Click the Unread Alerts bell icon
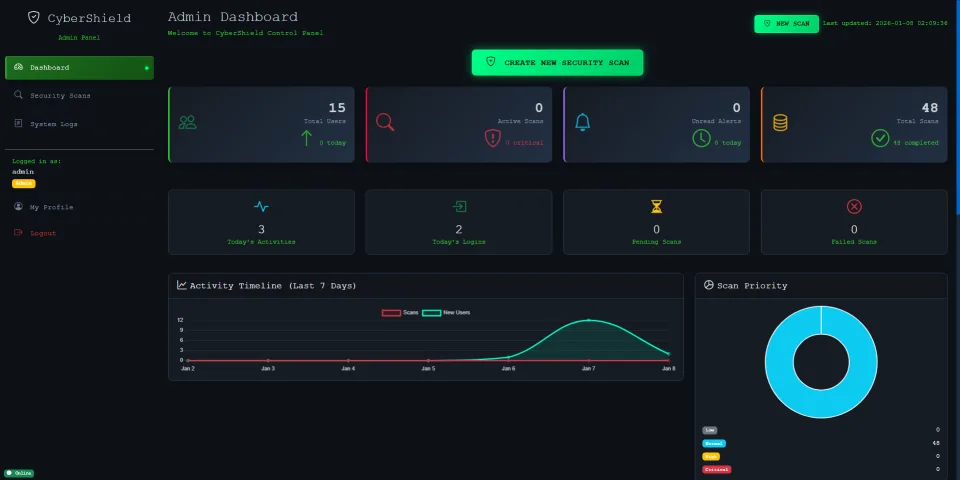This screenshot has height=480, width=960. click(582, 122)
